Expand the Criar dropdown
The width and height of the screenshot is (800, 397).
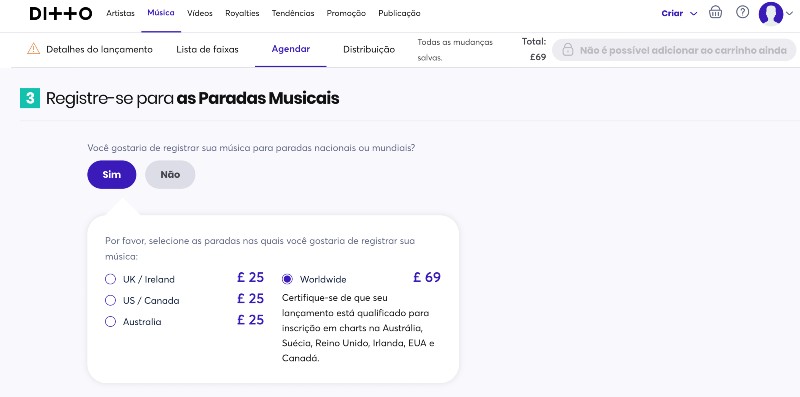679,14
